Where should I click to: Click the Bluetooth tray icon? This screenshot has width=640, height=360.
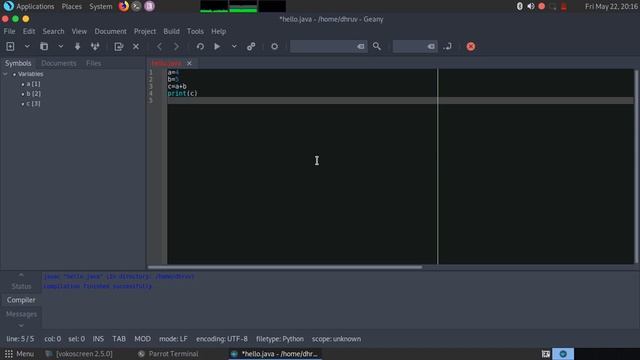pyautogui.click(x=520, y=6)
